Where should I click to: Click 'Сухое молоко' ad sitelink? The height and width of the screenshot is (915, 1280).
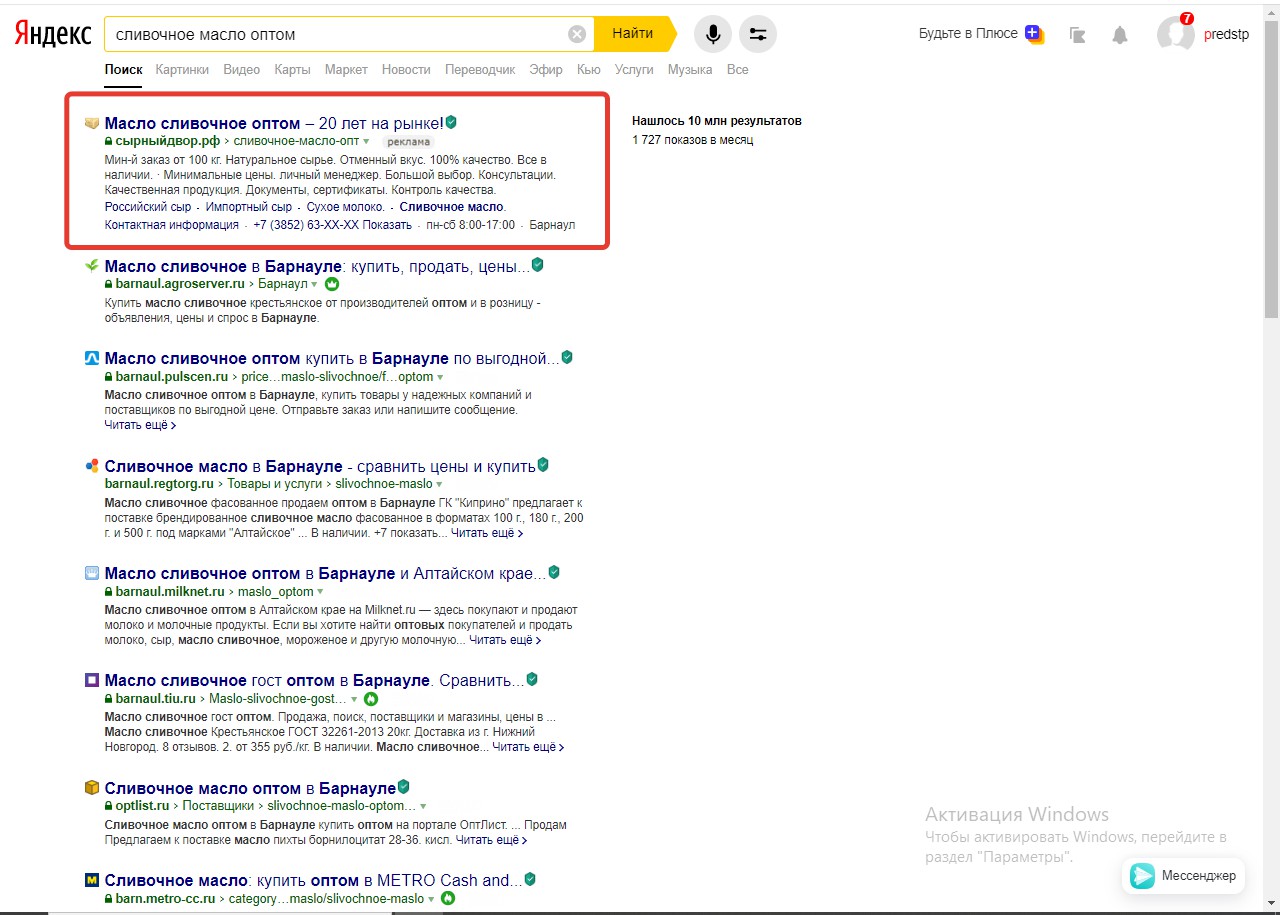tap(345, 207)
